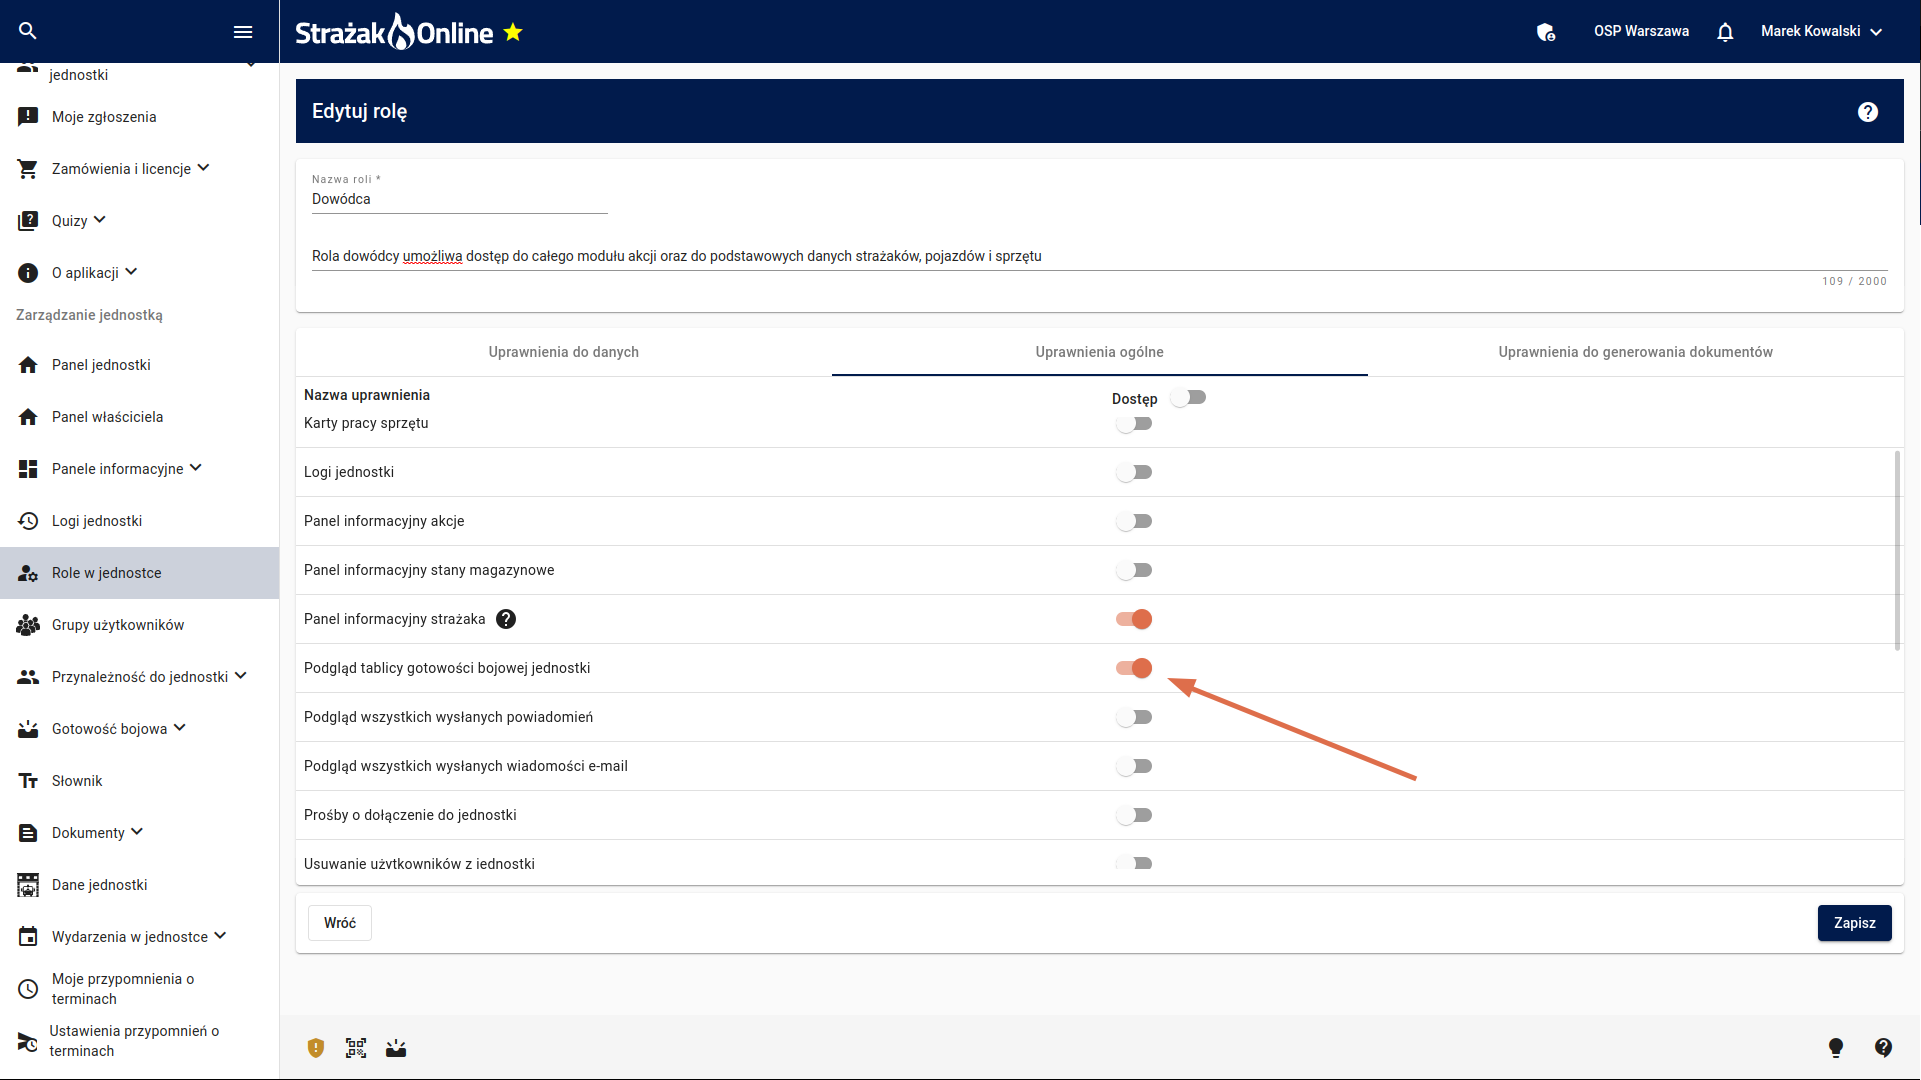Click the info icon for O aplikacji
1921x1080 pixels.
click(x=28, y=273)
